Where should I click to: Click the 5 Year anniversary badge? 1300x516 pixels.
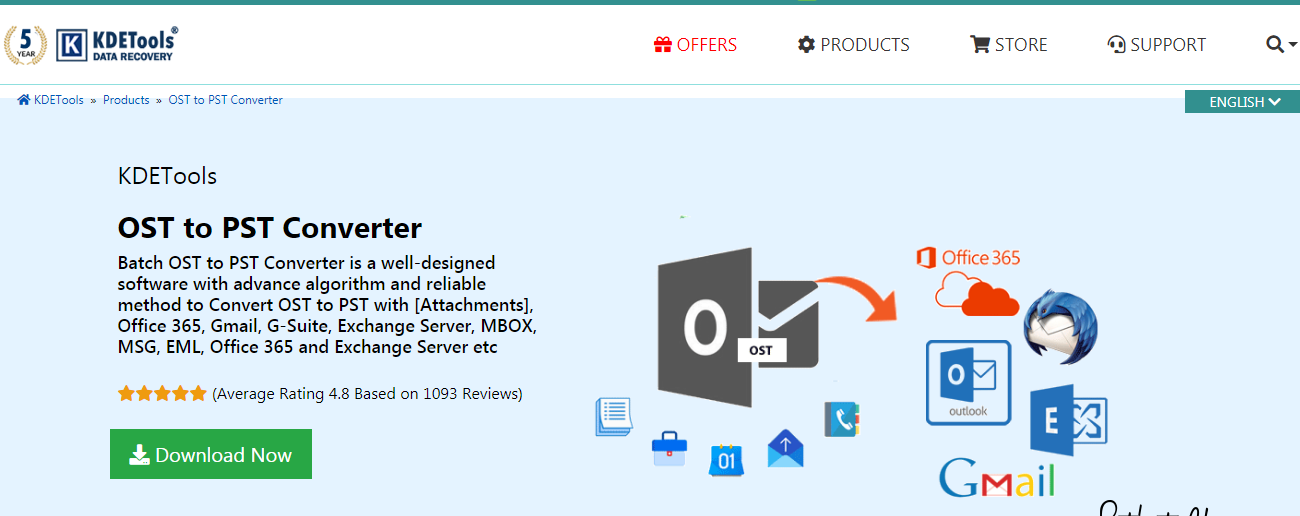click(x=25, y=45)
